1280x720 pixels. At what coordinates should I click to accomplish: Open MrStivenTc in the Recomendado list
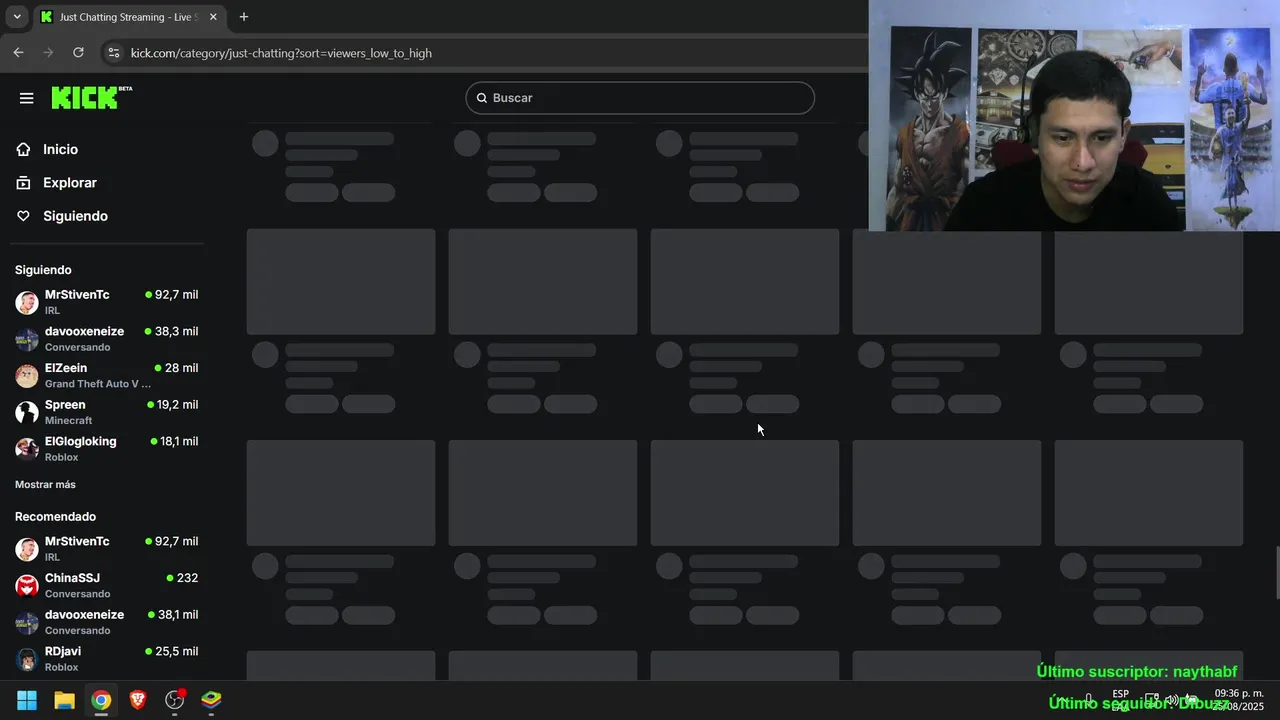tap(106, 549)
